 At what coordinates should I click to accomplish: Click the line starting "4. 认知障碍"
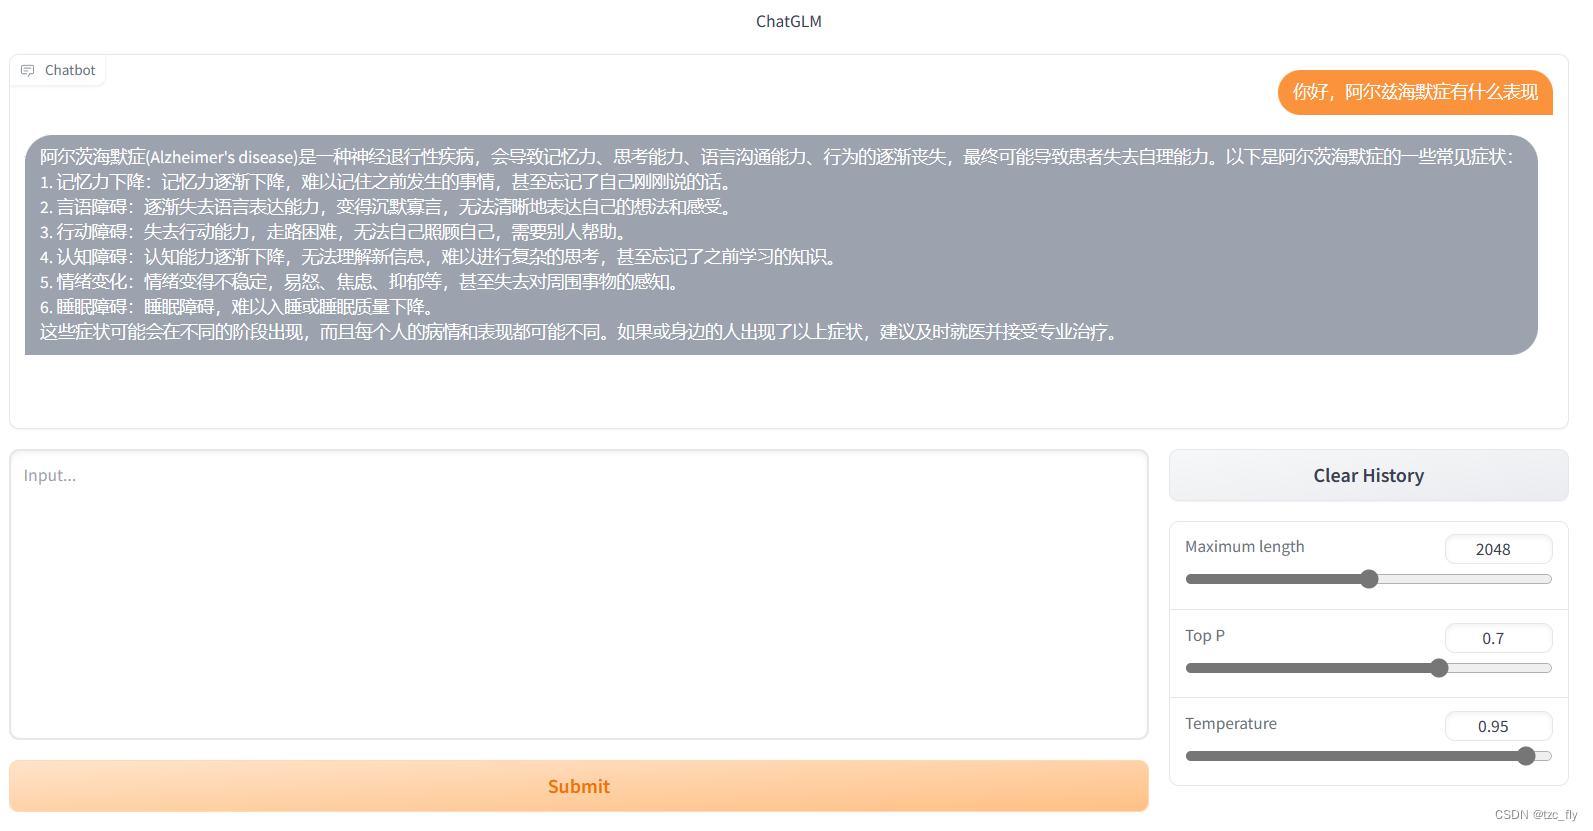[440, 257]
